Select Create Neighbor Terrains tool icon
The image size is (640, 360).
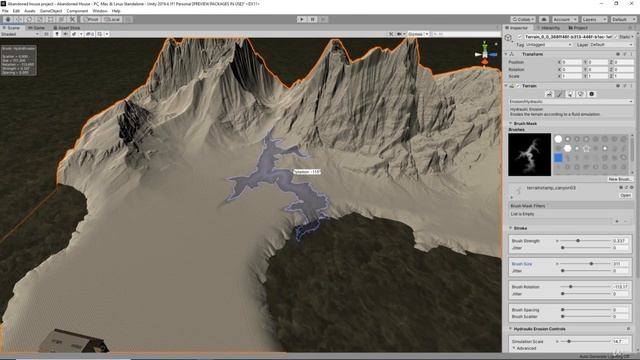pyautogui.click(x=549, y=94)
